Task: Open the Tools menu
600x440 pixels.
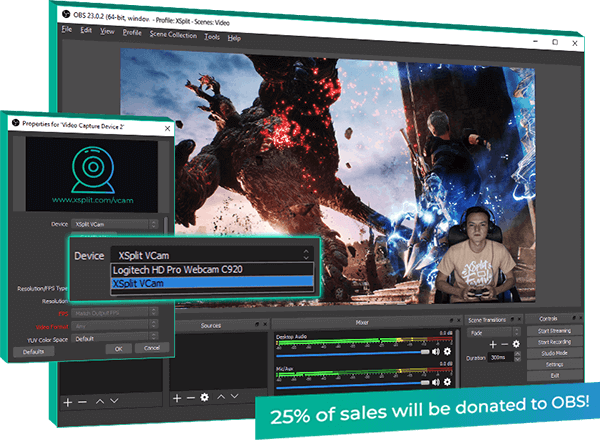Action: pos(212,37)
